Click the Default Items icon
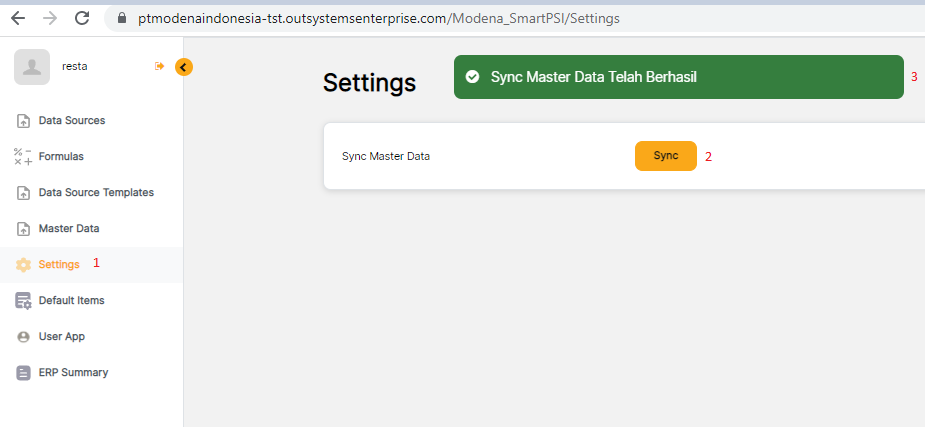925x427 pixels. (x=23, y=301)
